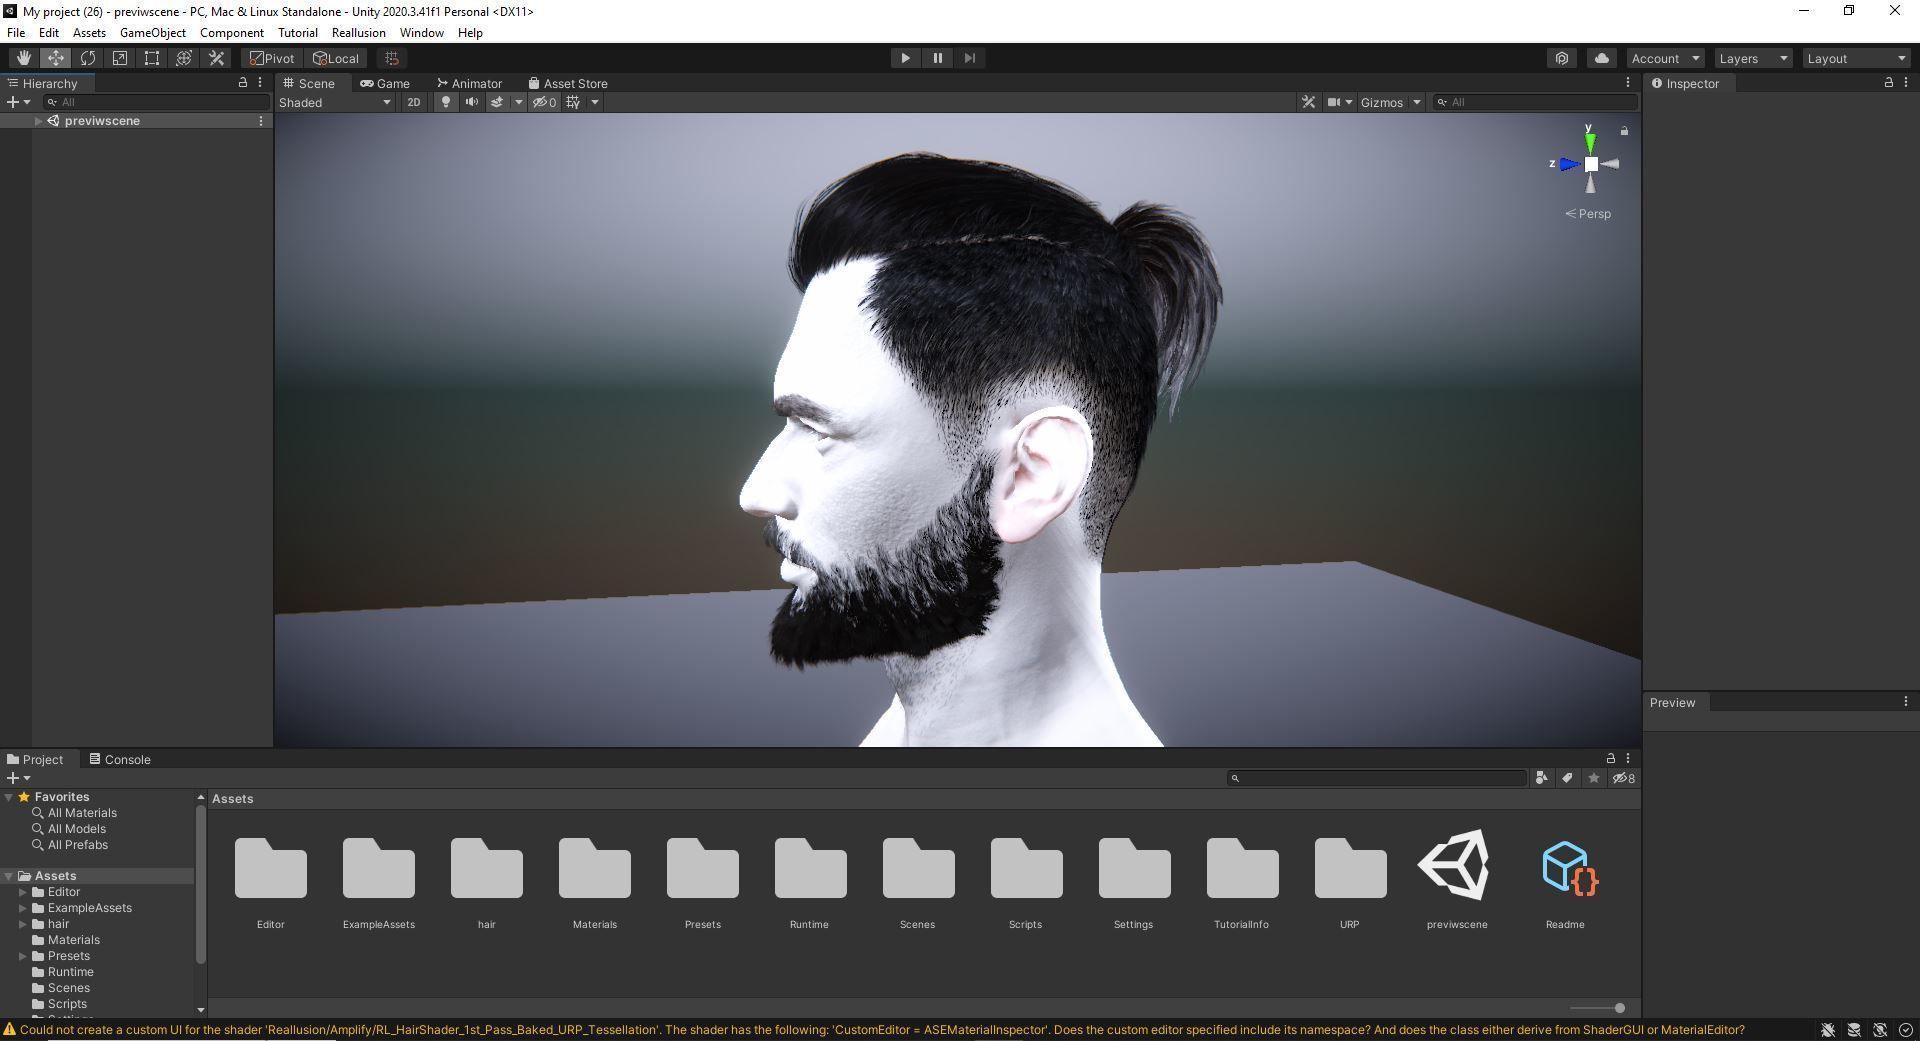This screenshot has width=1920, height=1041.
Task: Lock the Hierarchy panel
Action: (242, 83)
